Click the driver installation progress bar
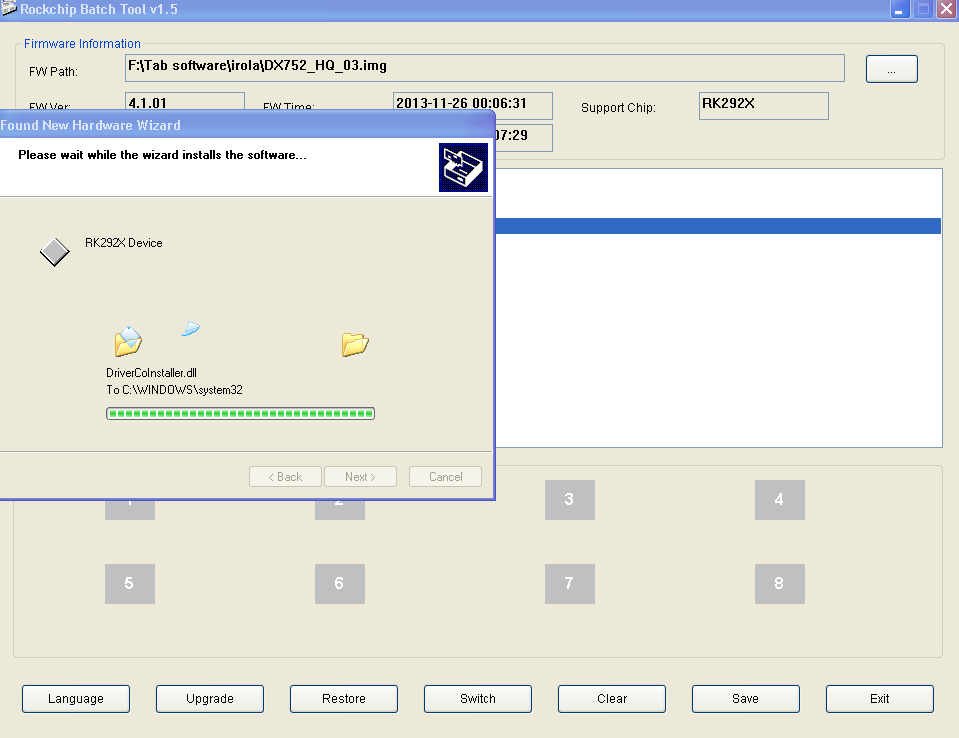 [240, 413]
